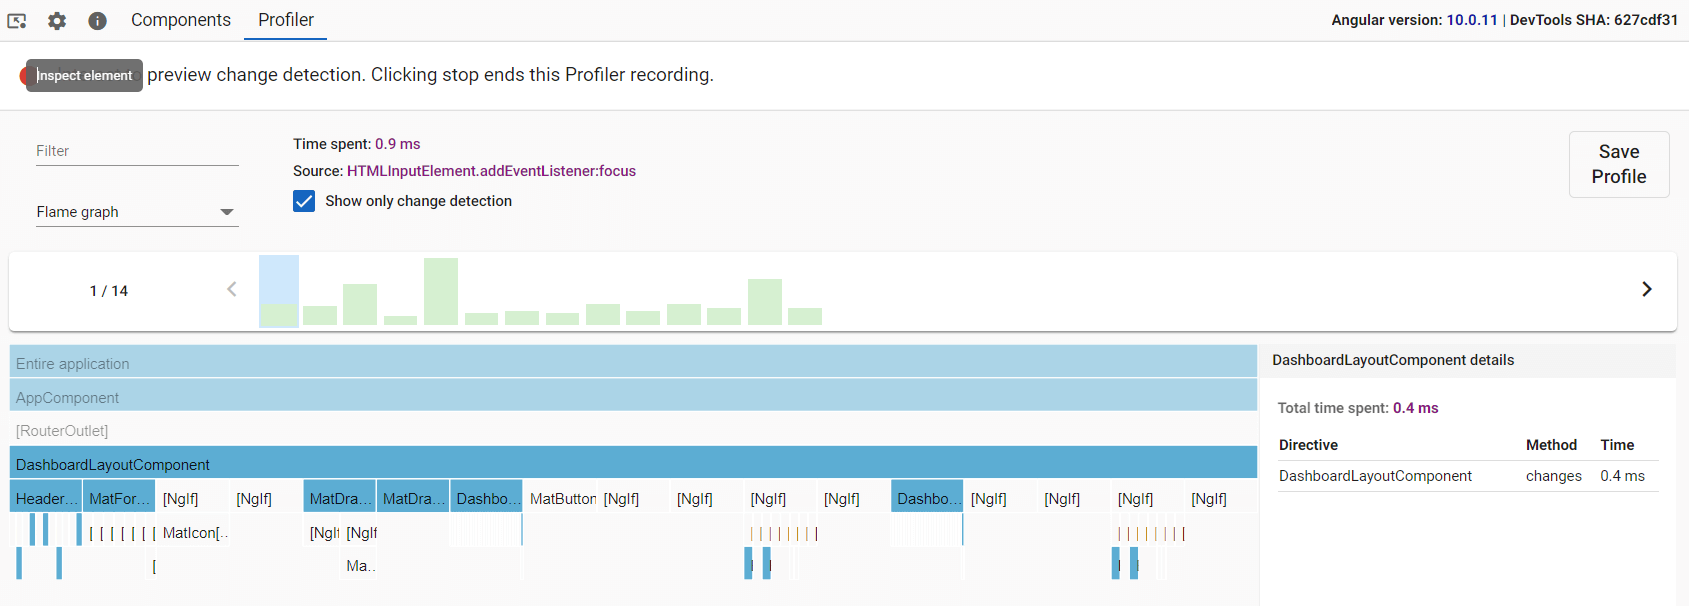Click the Filter input field
Screen dimensions: 1689x606
pos(137,151)
